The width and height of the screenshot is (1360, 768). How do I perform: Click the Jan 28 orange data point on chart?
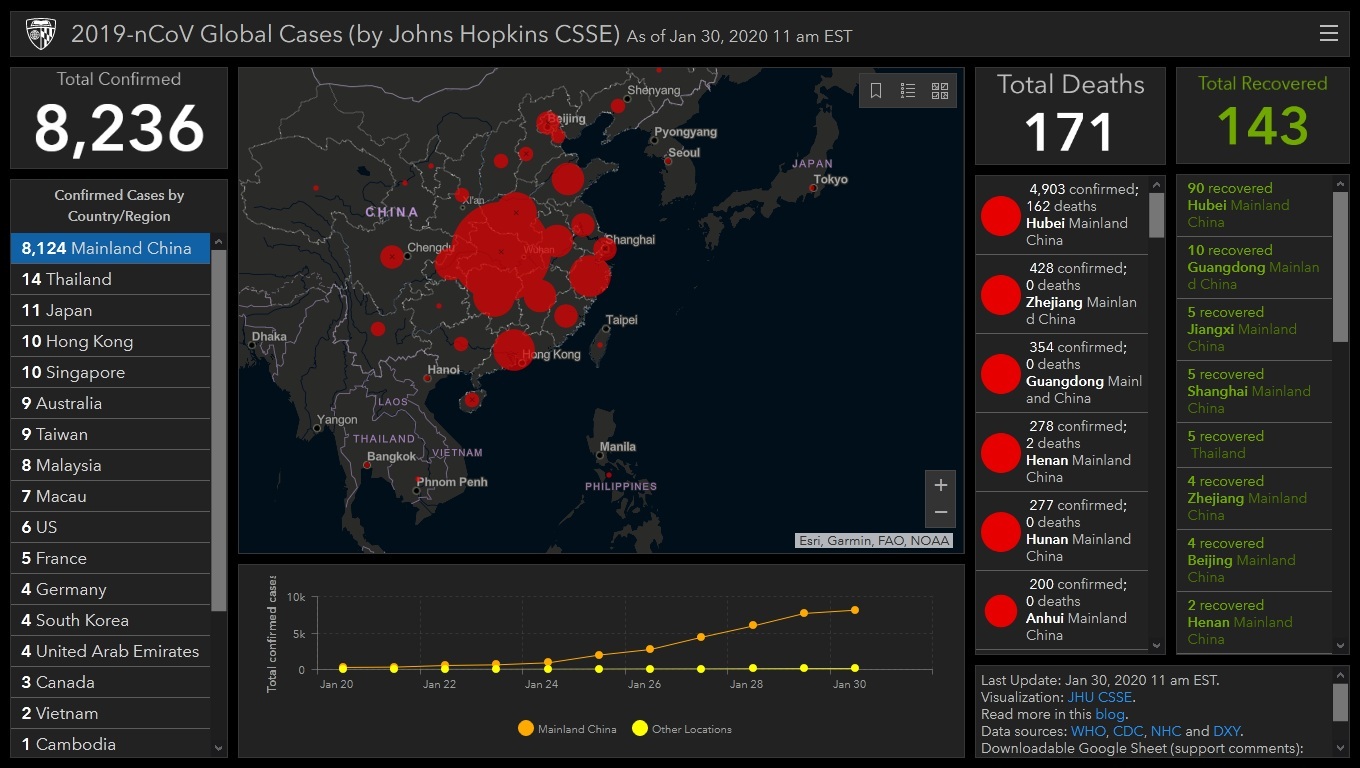[x=753, y=625]
